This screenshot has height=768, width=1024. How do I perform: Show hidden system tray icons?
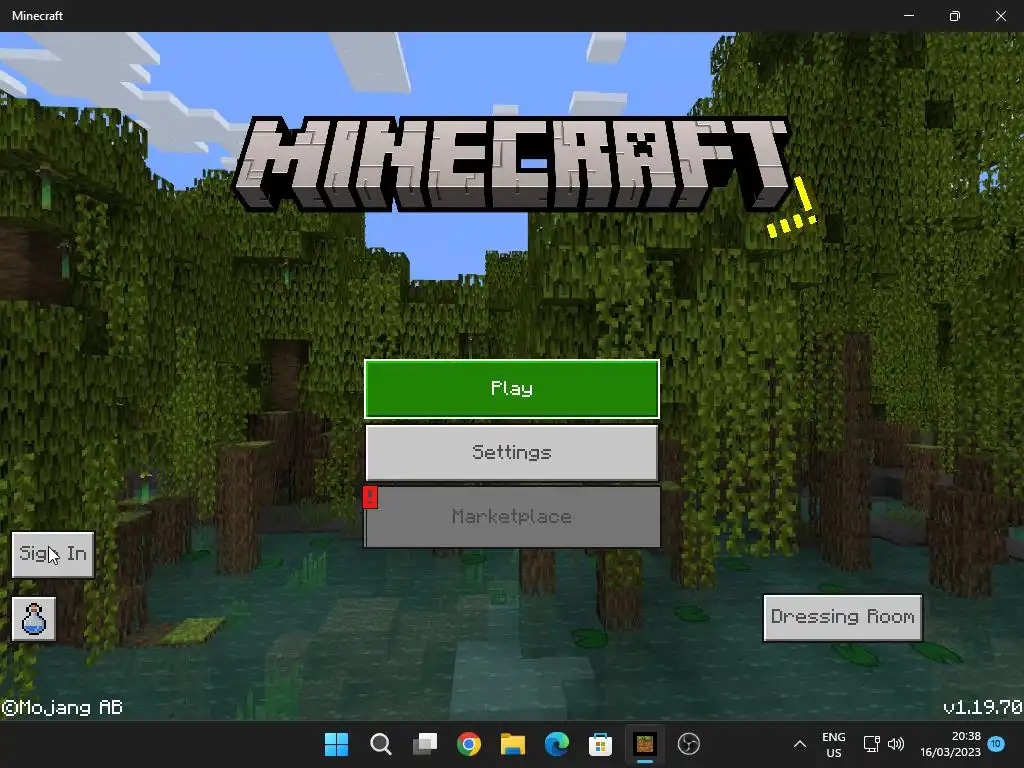[x=799, y=744]
